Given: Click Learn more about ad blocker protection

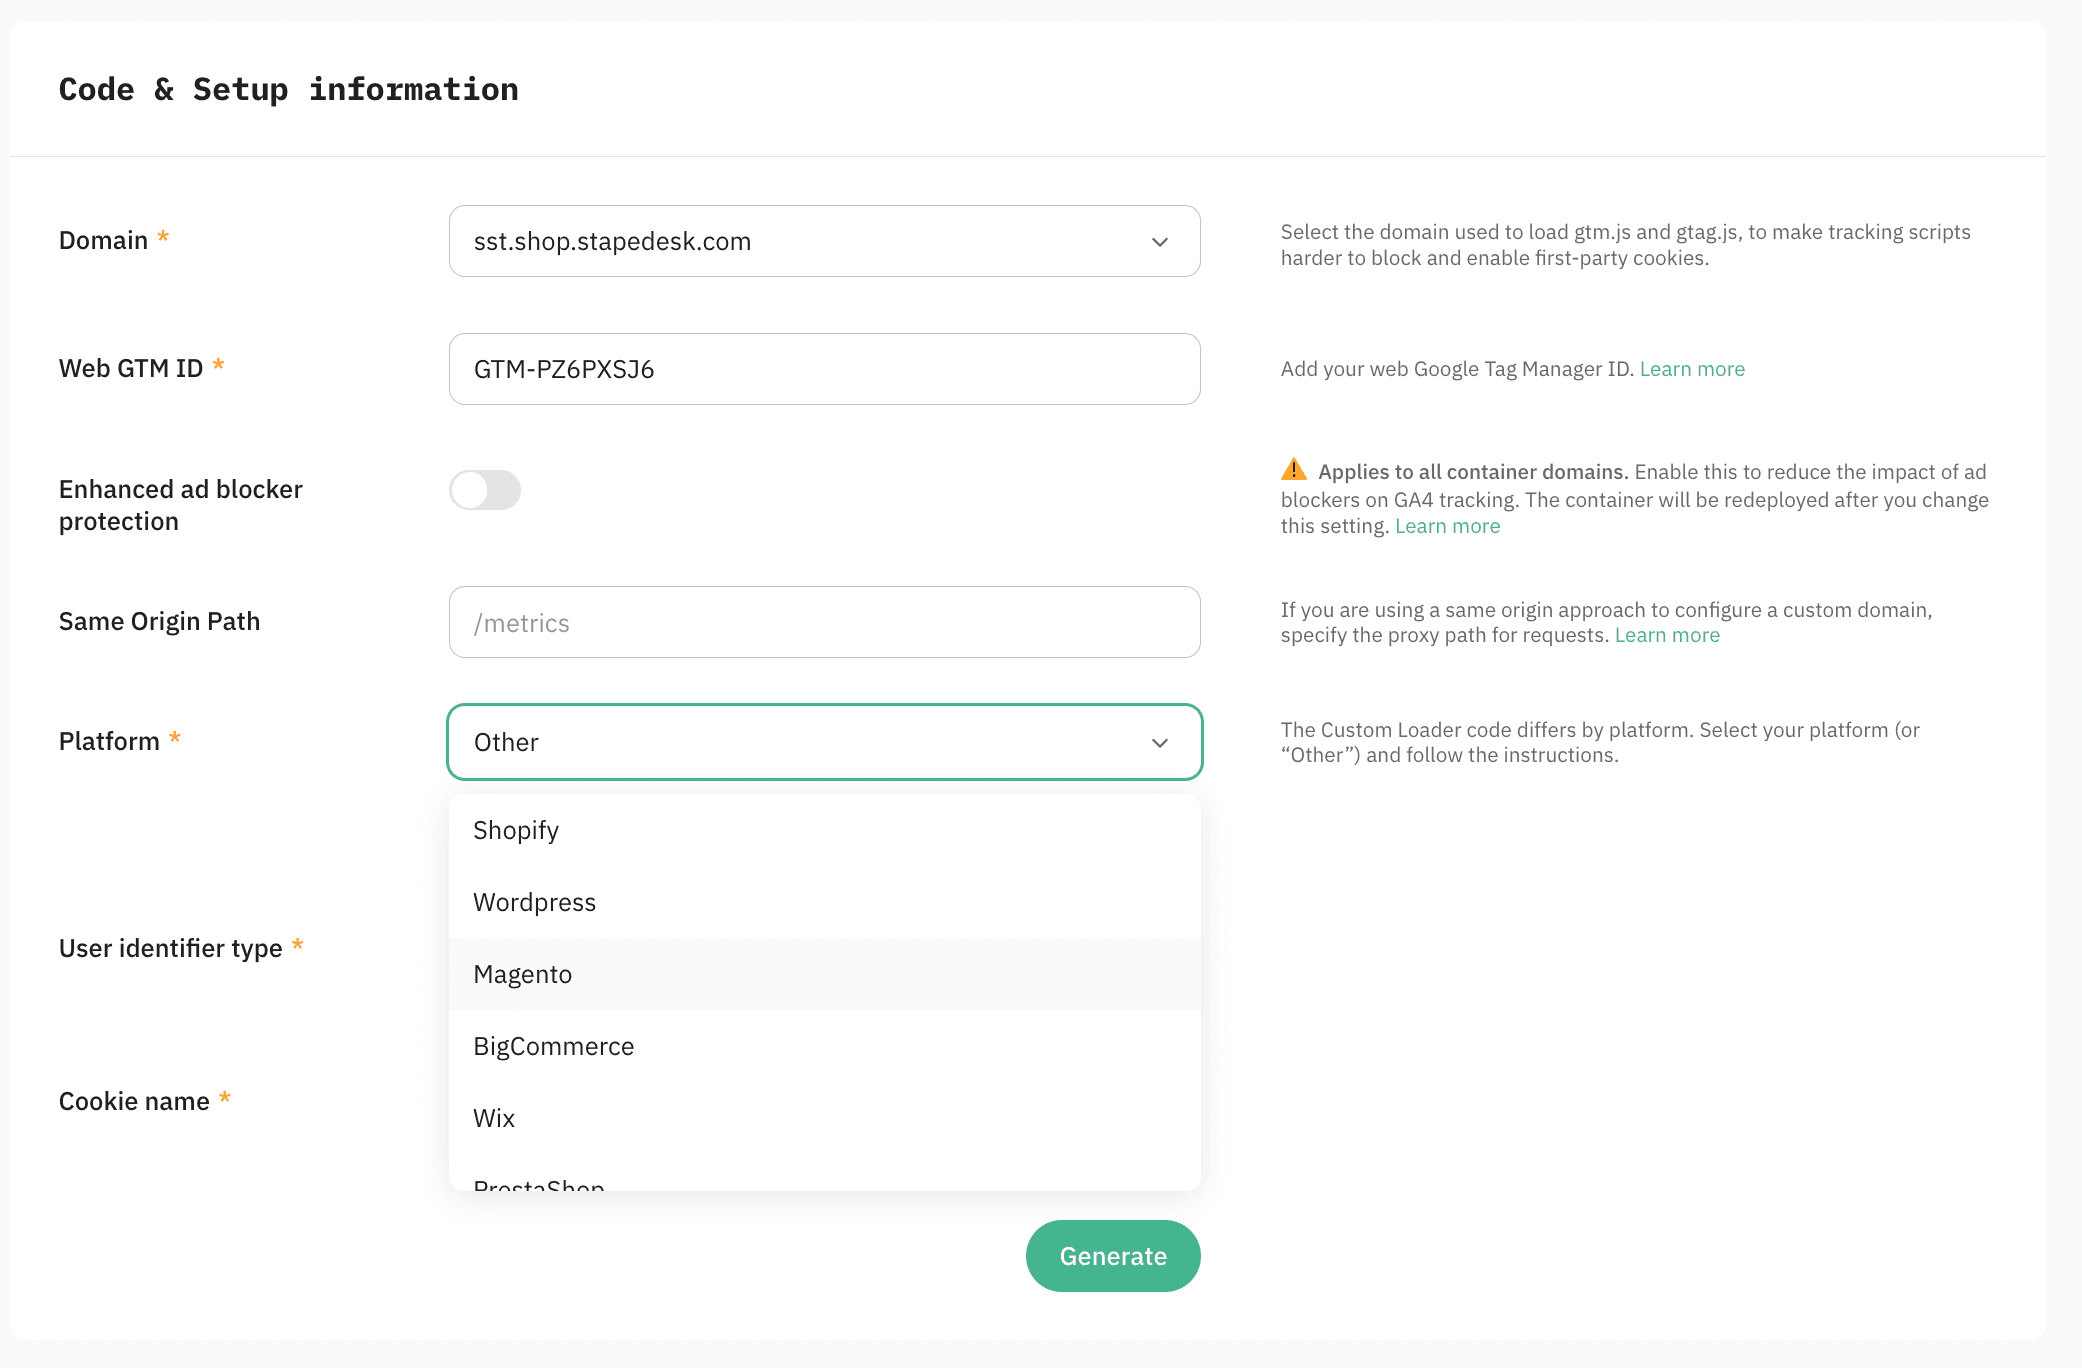Looking at the screenshot, I should point(1447,525).
